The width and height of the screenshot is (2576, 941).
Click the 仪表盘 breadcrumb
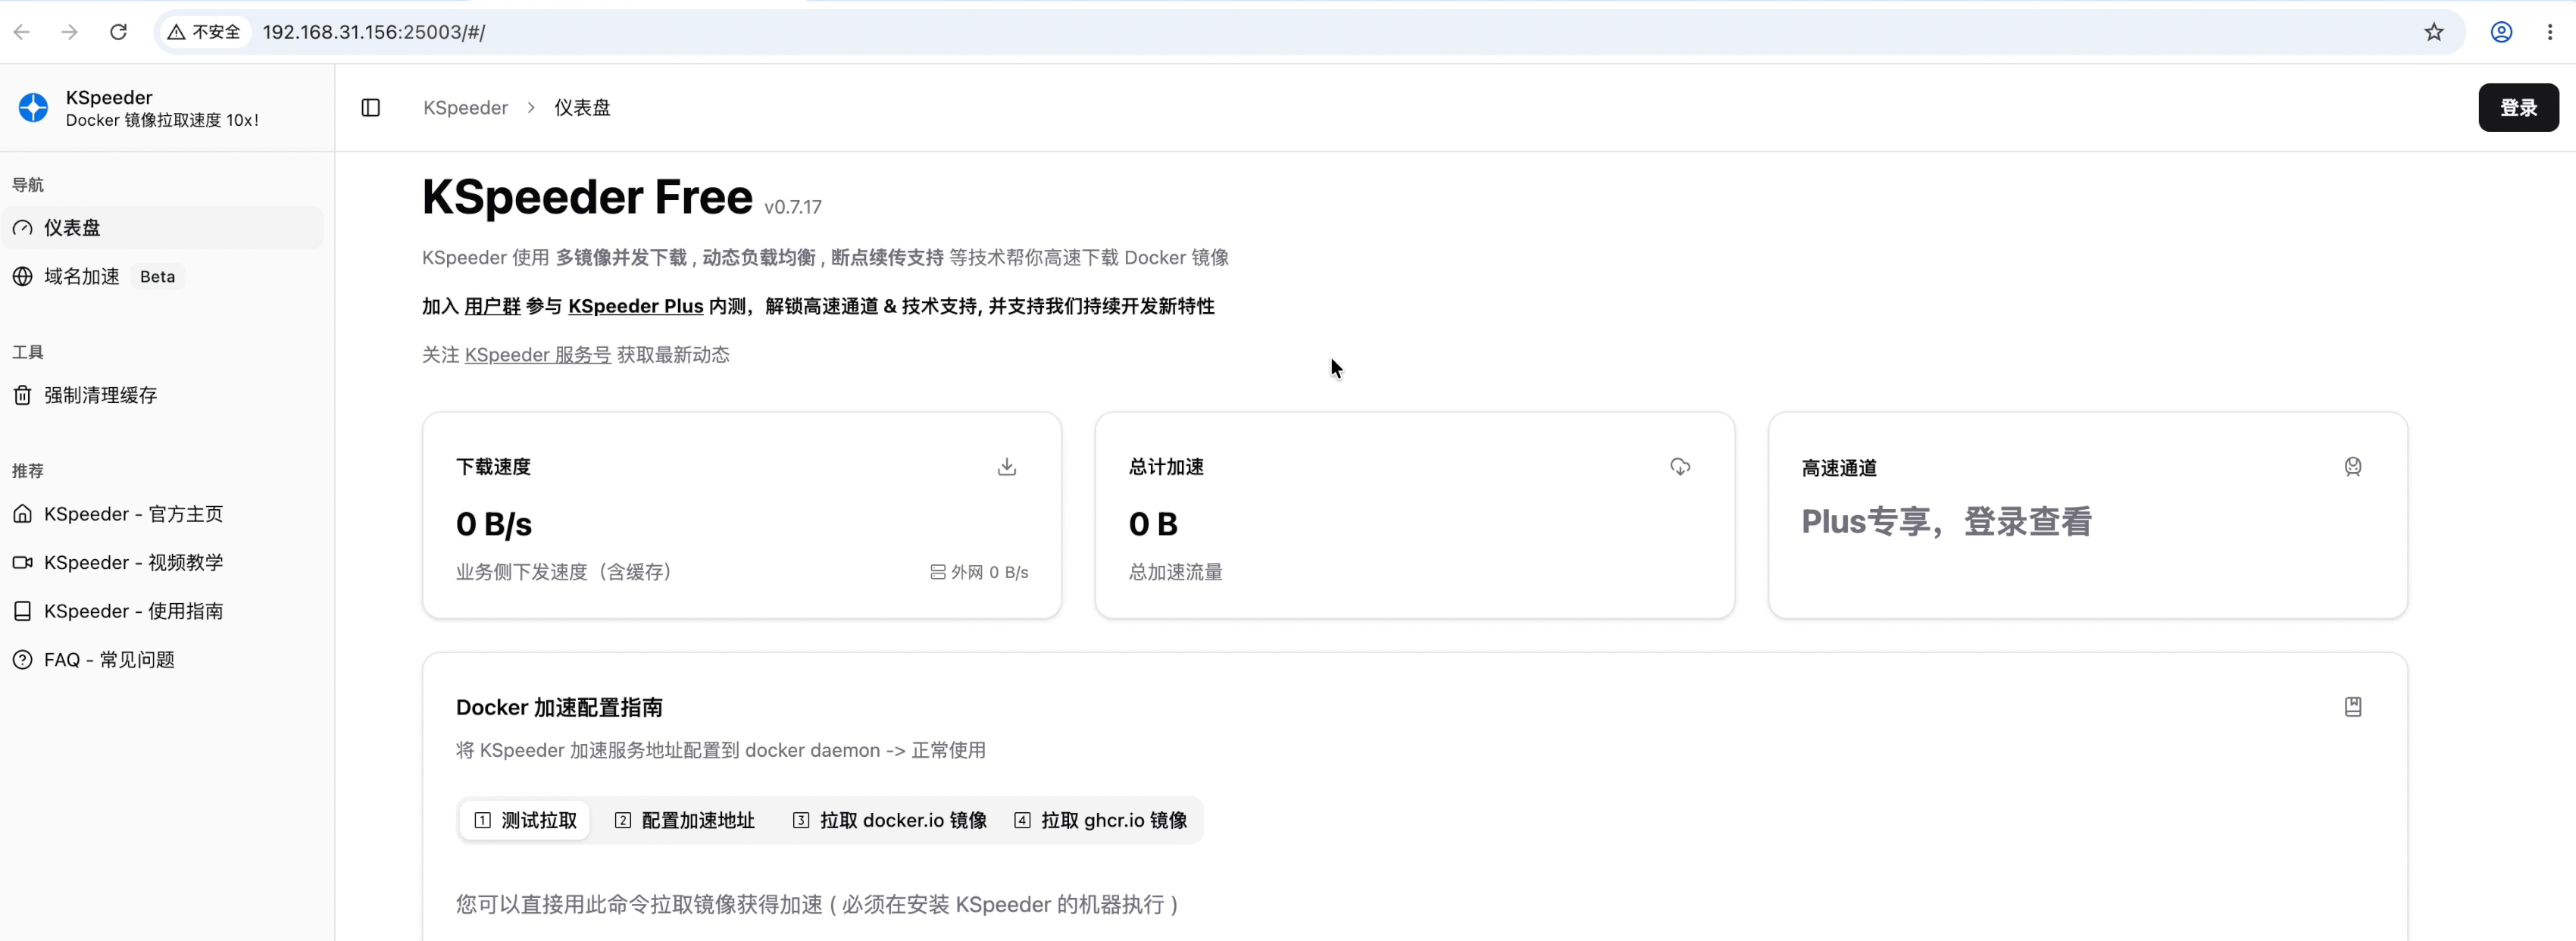(x=582, y=107)
